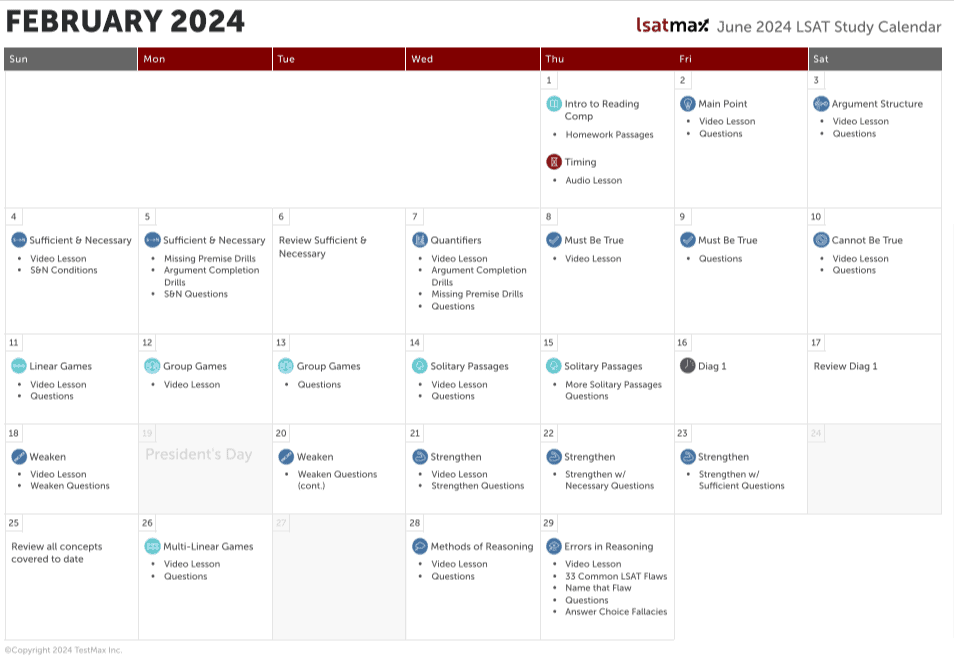Select the Argument Structure icon on February 3
This screenshot has height=669, width=954.
pyautogui.click(x=820, y=103)
